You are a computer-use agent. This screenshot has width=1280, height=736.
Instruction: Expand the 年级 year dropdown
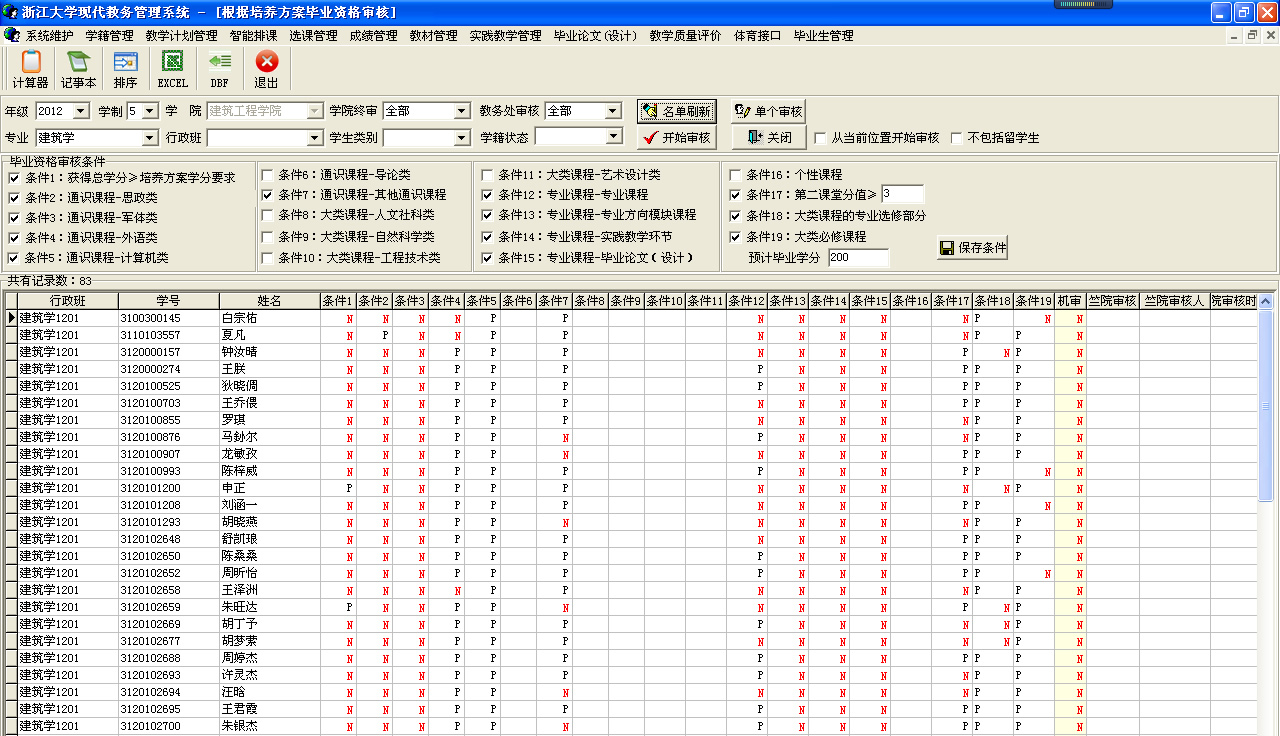coord(81,111)
